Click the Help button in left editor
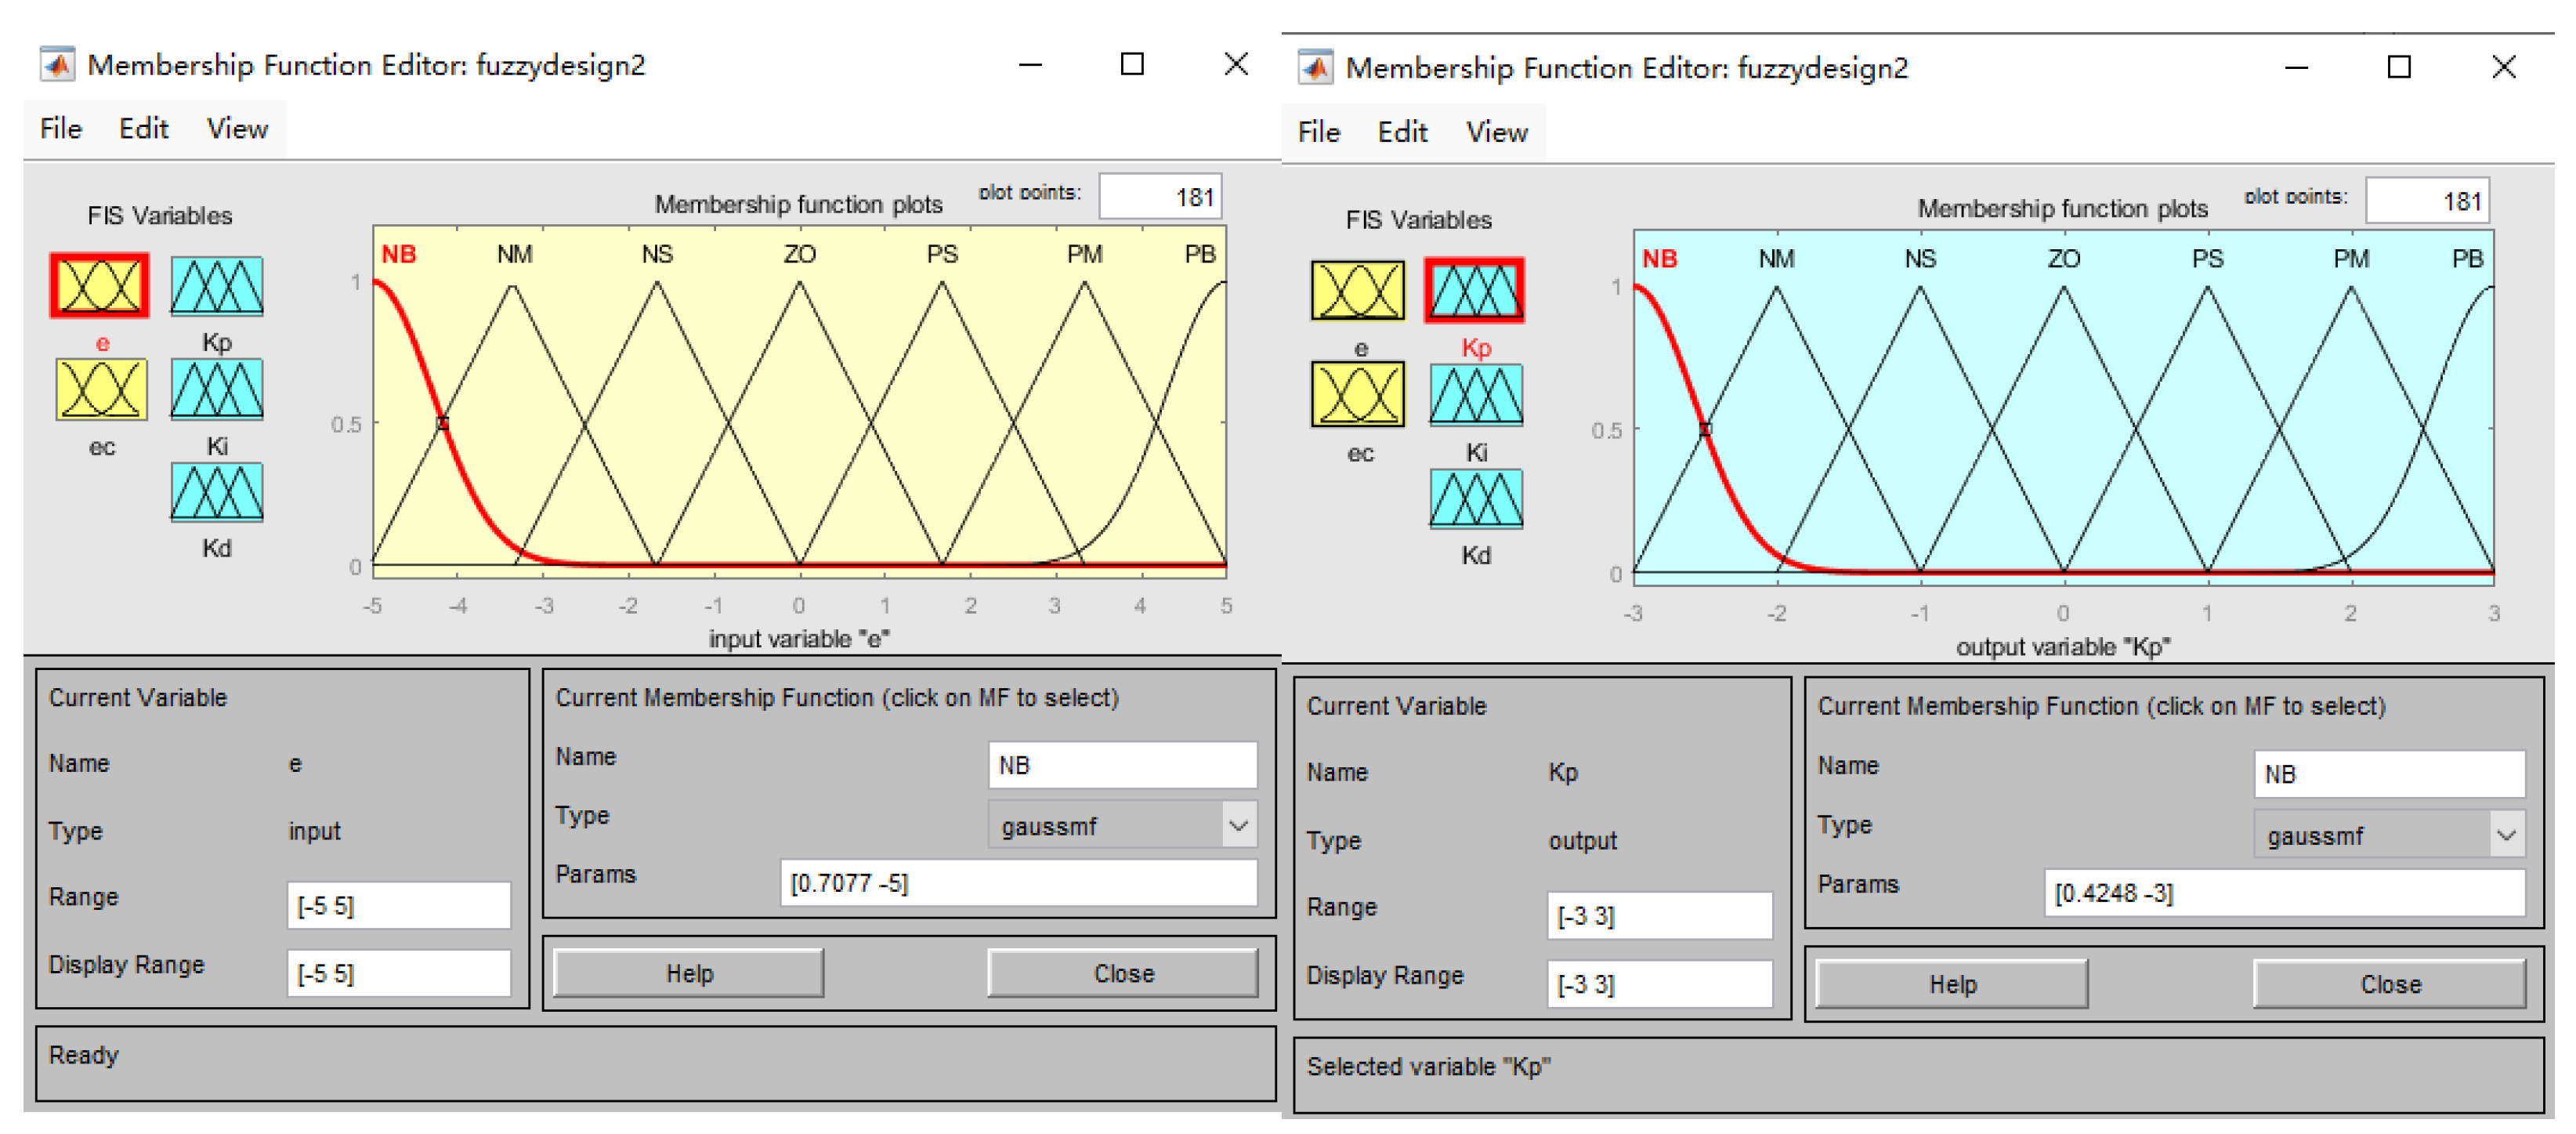 click(x=688, y=973)
